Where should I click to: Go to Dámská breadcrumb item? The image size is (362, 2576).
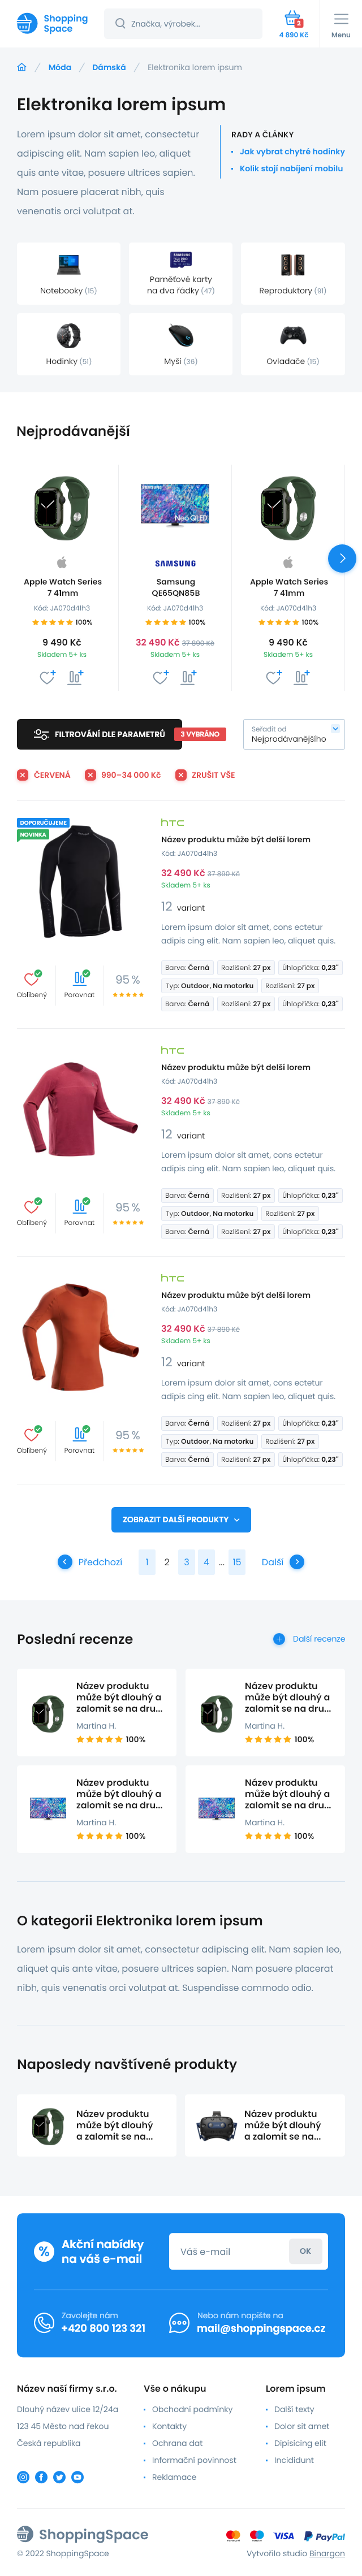coord(109,68)
